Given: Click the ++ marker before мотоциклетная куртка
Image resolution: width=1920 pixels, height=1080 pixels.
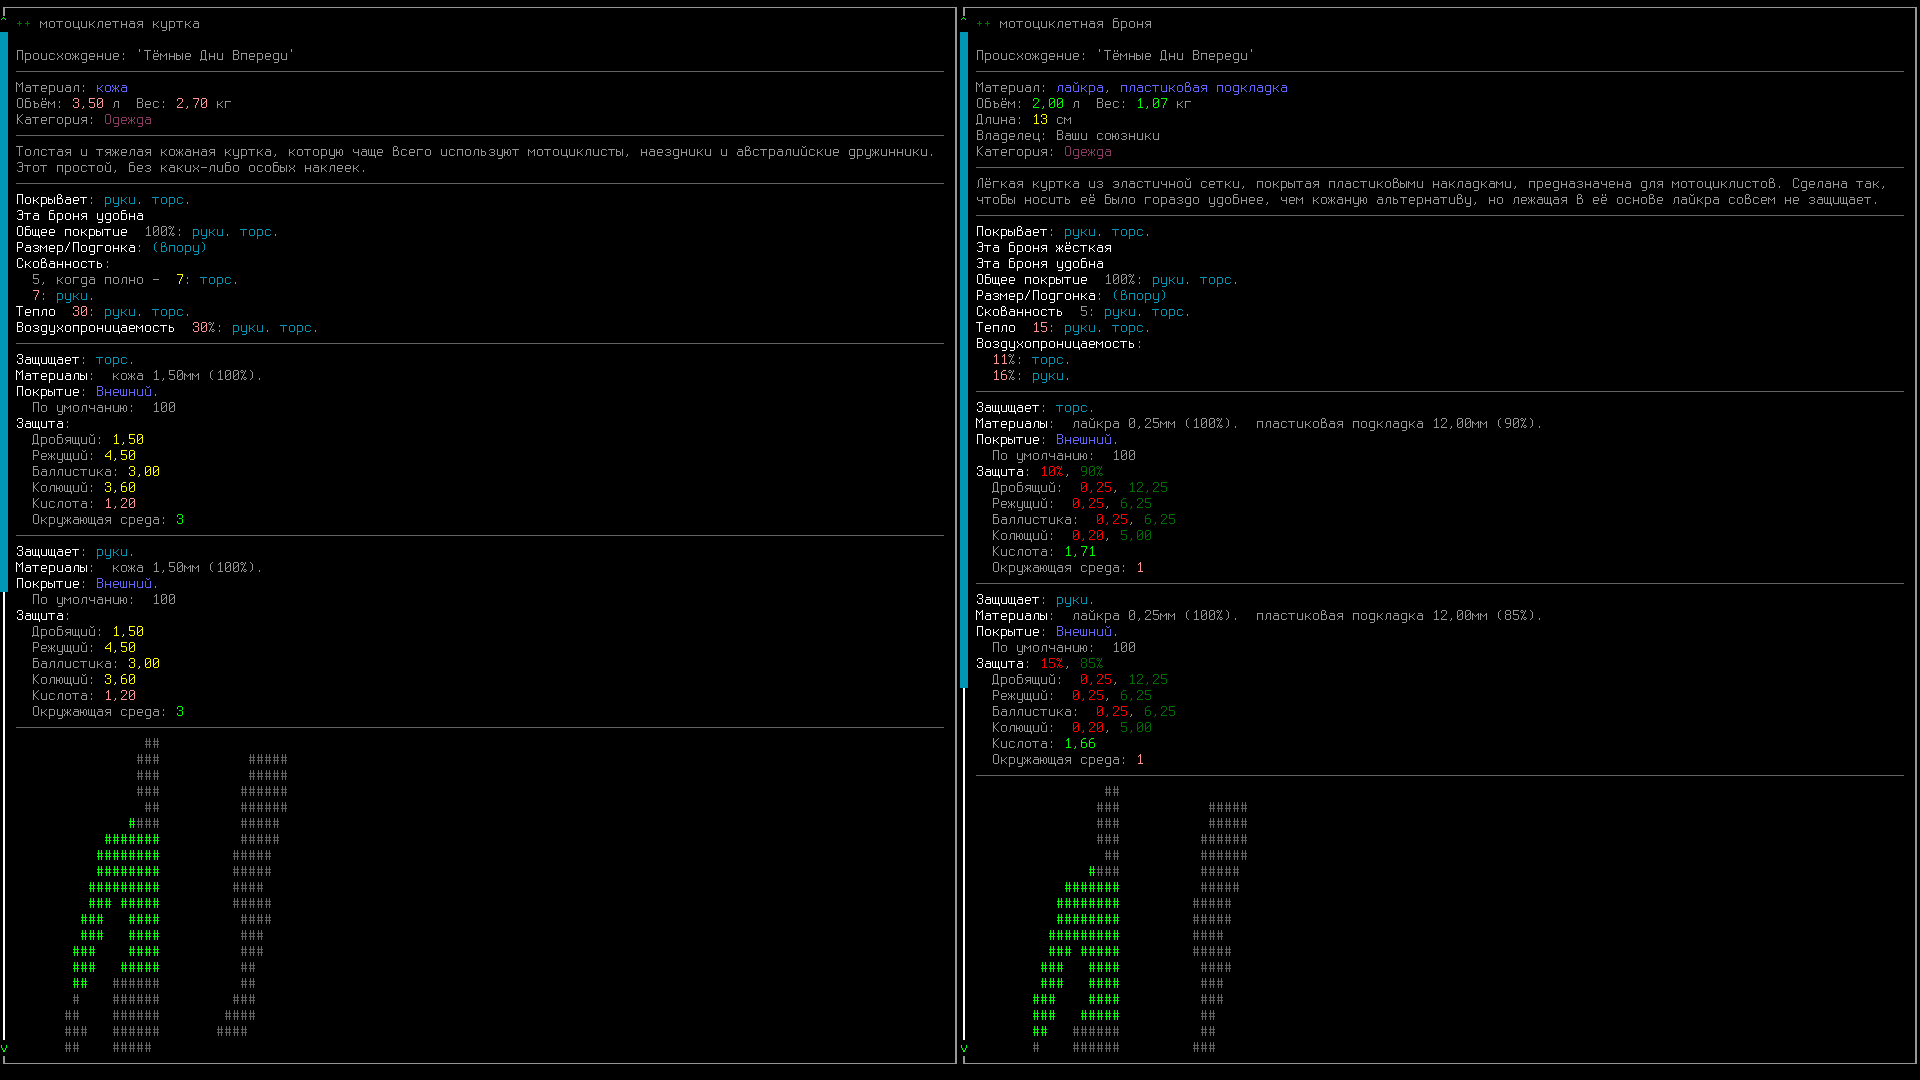Looking at the screenshot, I should point(23,24).
